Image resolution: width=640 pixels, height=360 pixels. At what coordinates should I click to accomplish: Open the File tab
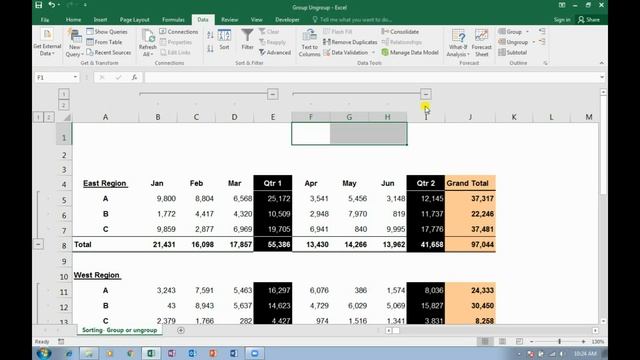tap(45, 20)
